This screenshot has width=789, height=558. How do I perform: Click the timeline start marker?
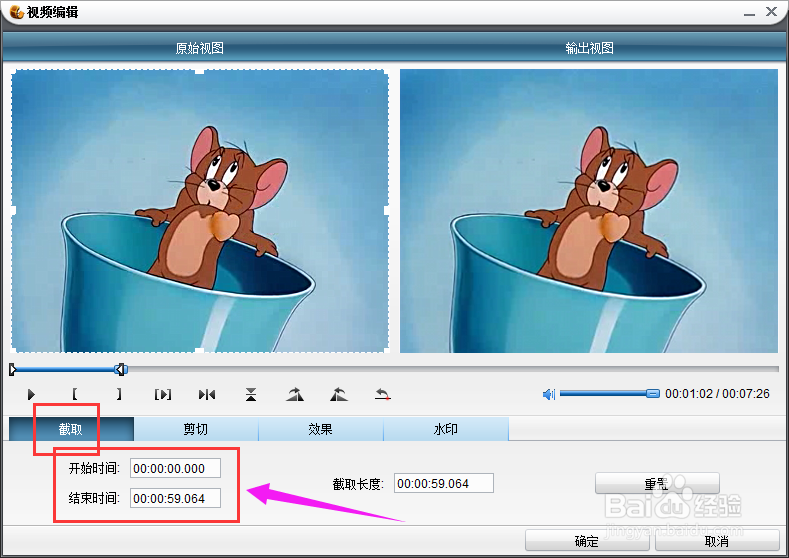[x=13, y=370]
